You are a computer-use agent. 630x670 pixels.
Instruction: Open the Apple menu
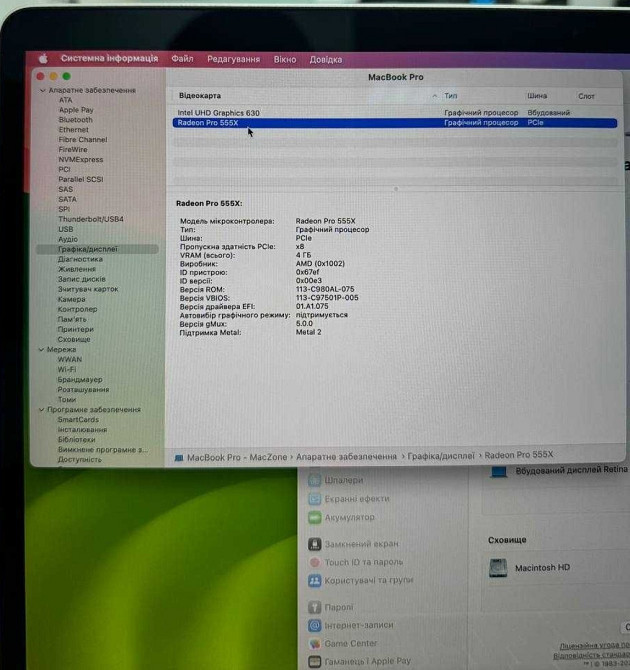coord(43,59)
